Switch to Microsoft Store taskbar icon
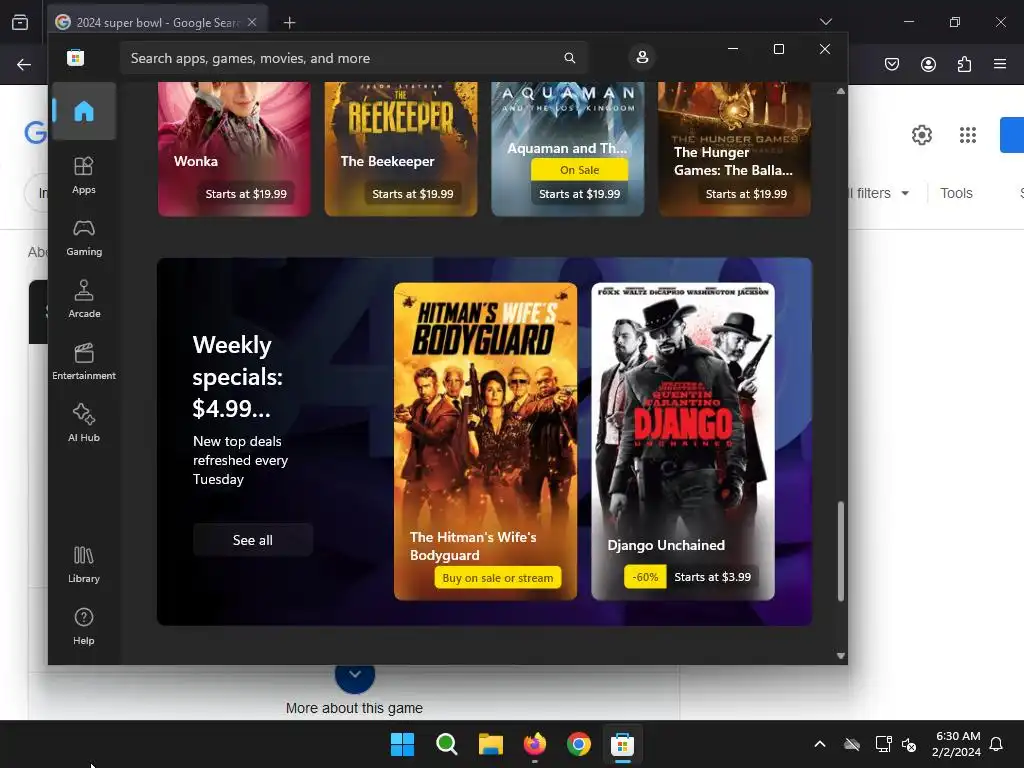 click(622, 744)
